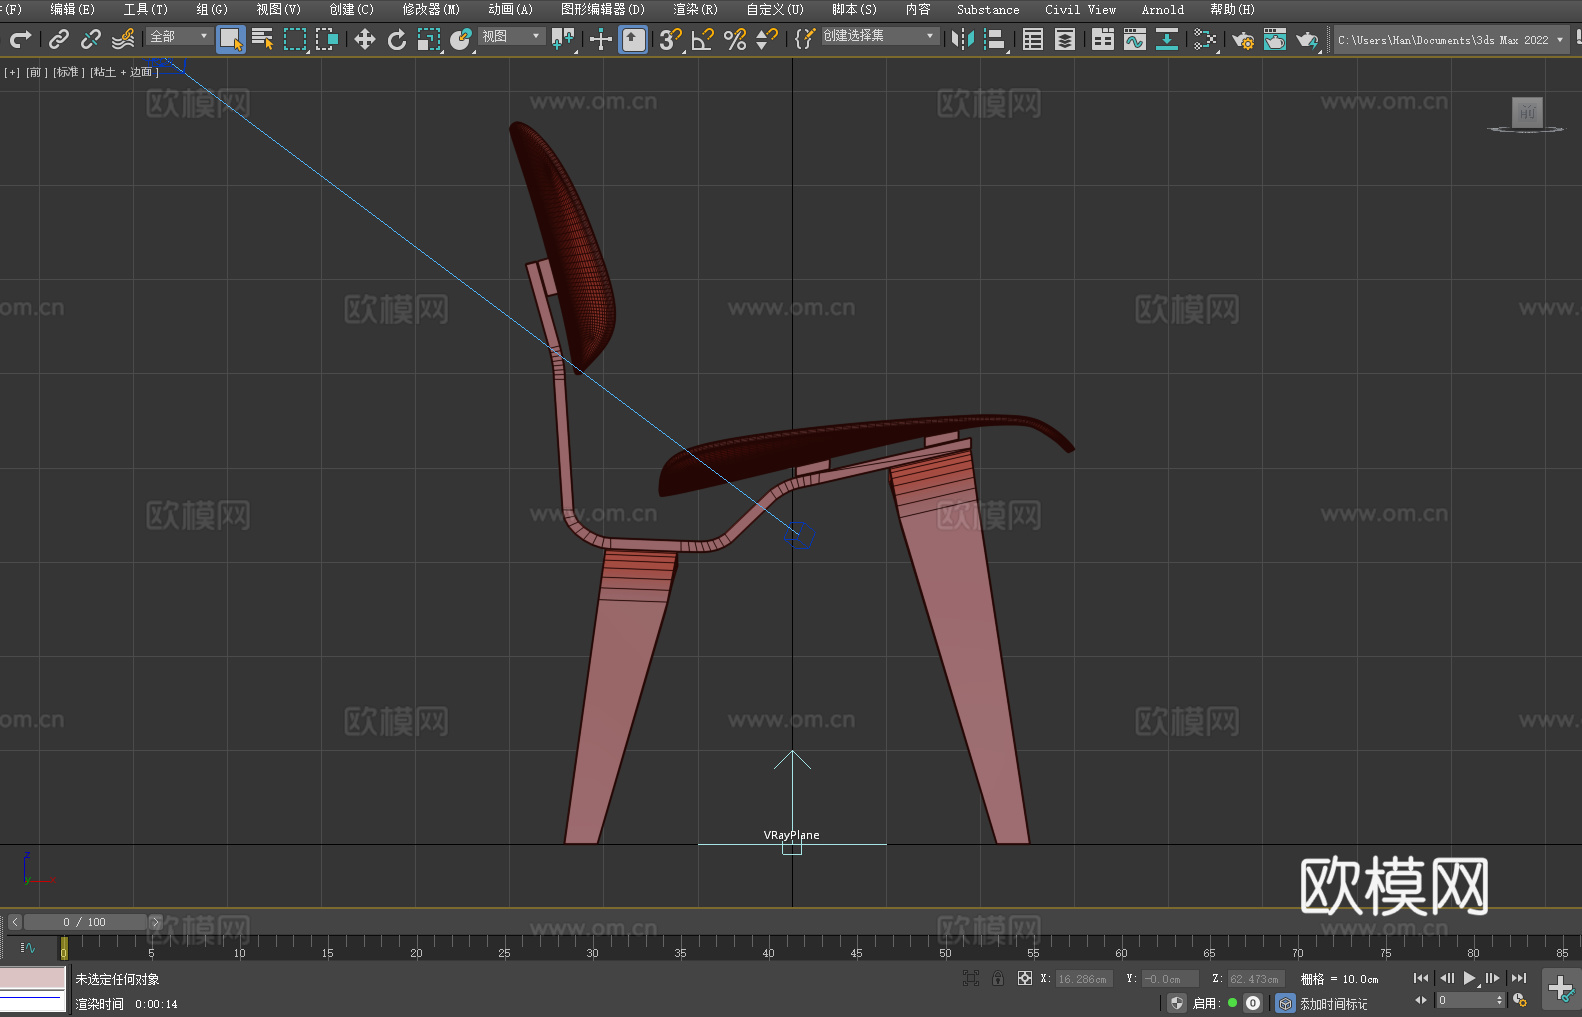Toggle Select and Manipulate

click(x=600, y=39)
